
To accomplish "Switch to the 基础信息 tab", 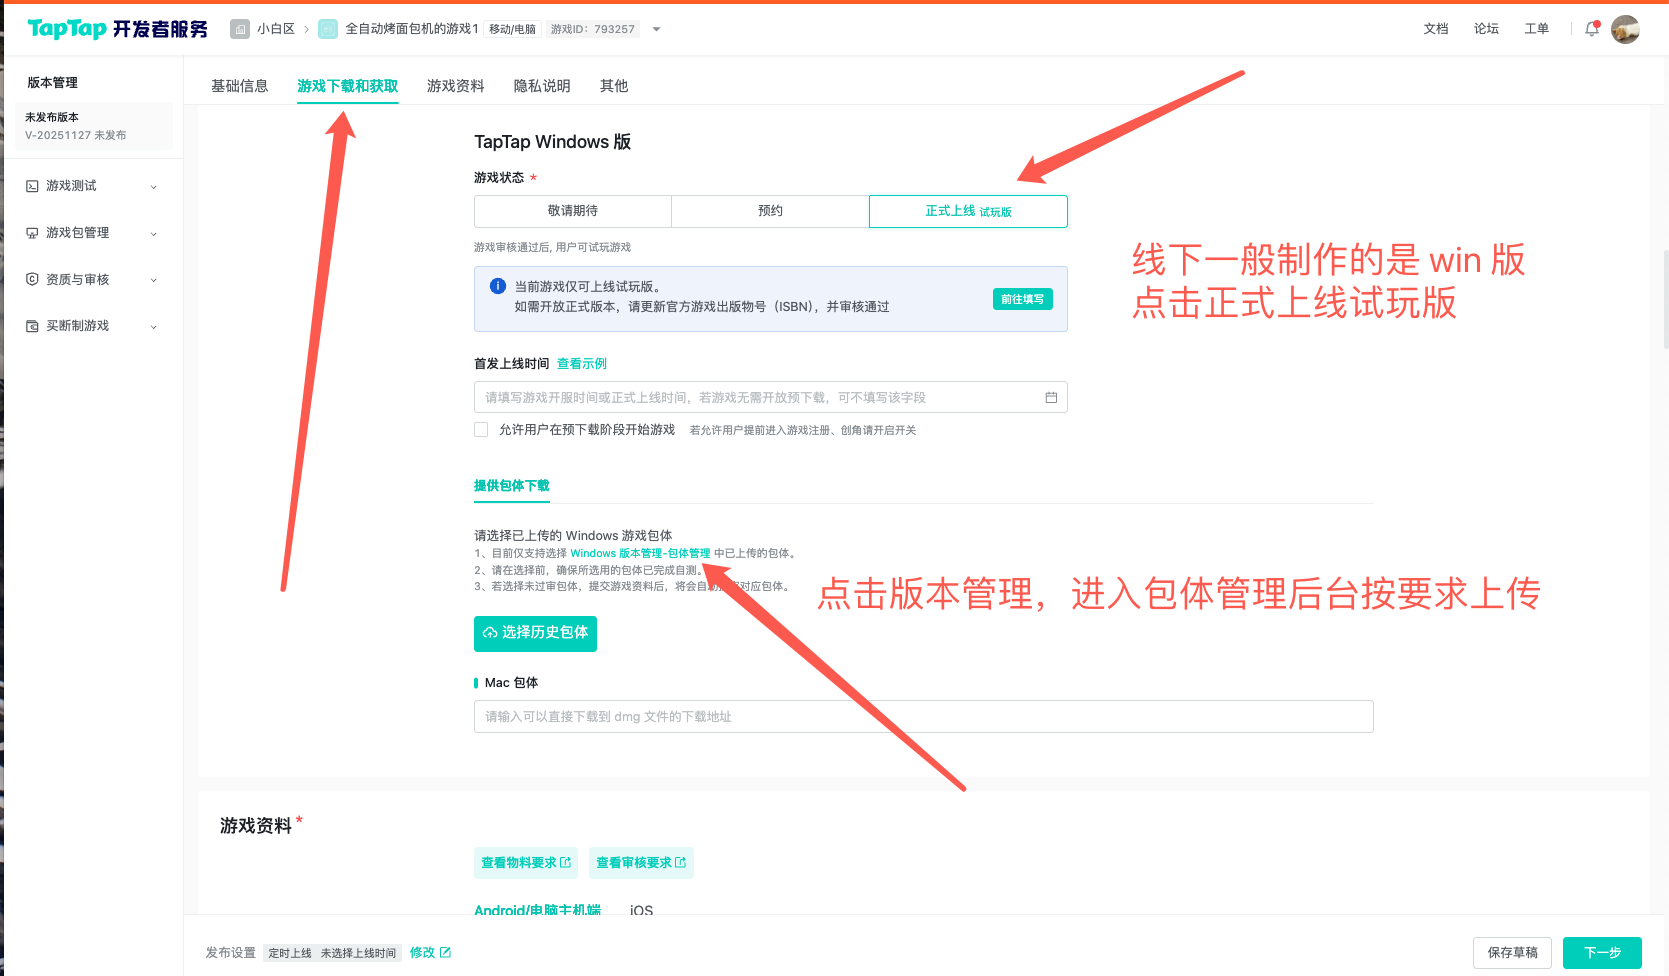I will pyautogui.click(x=240, y=86).
